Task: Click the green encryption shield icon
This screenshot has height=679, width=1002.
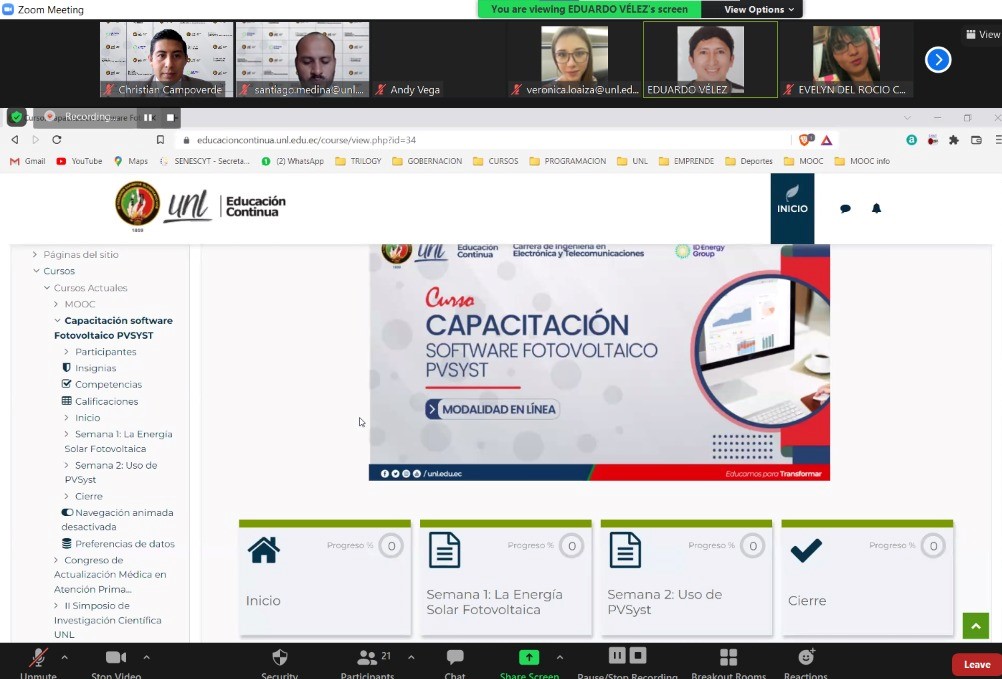Action: click(17, 117)
